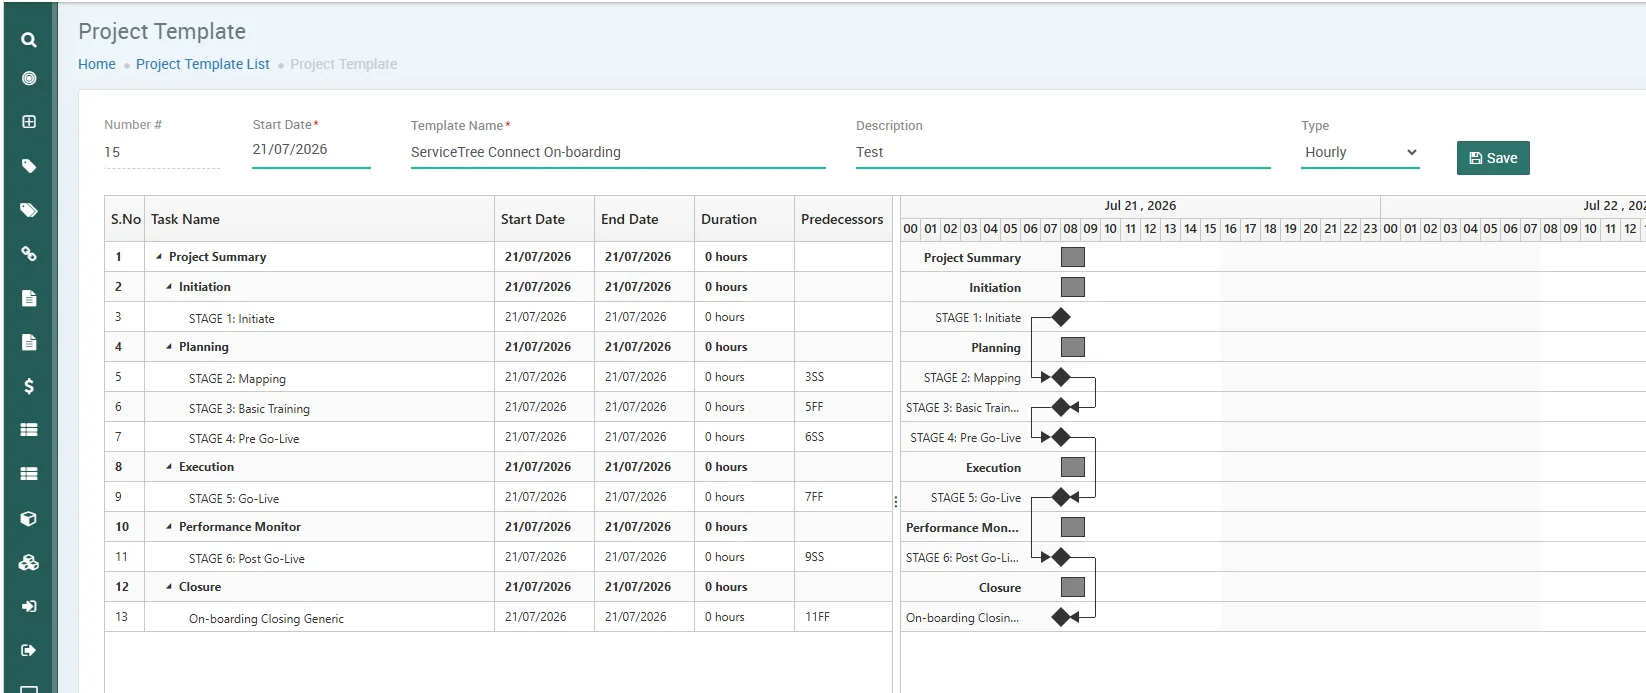The width and height of the screenshot is (1646, 693).
Task: Open the dollar sign sidebar icon
Action: pyautogui.click(x=29, y=386)
